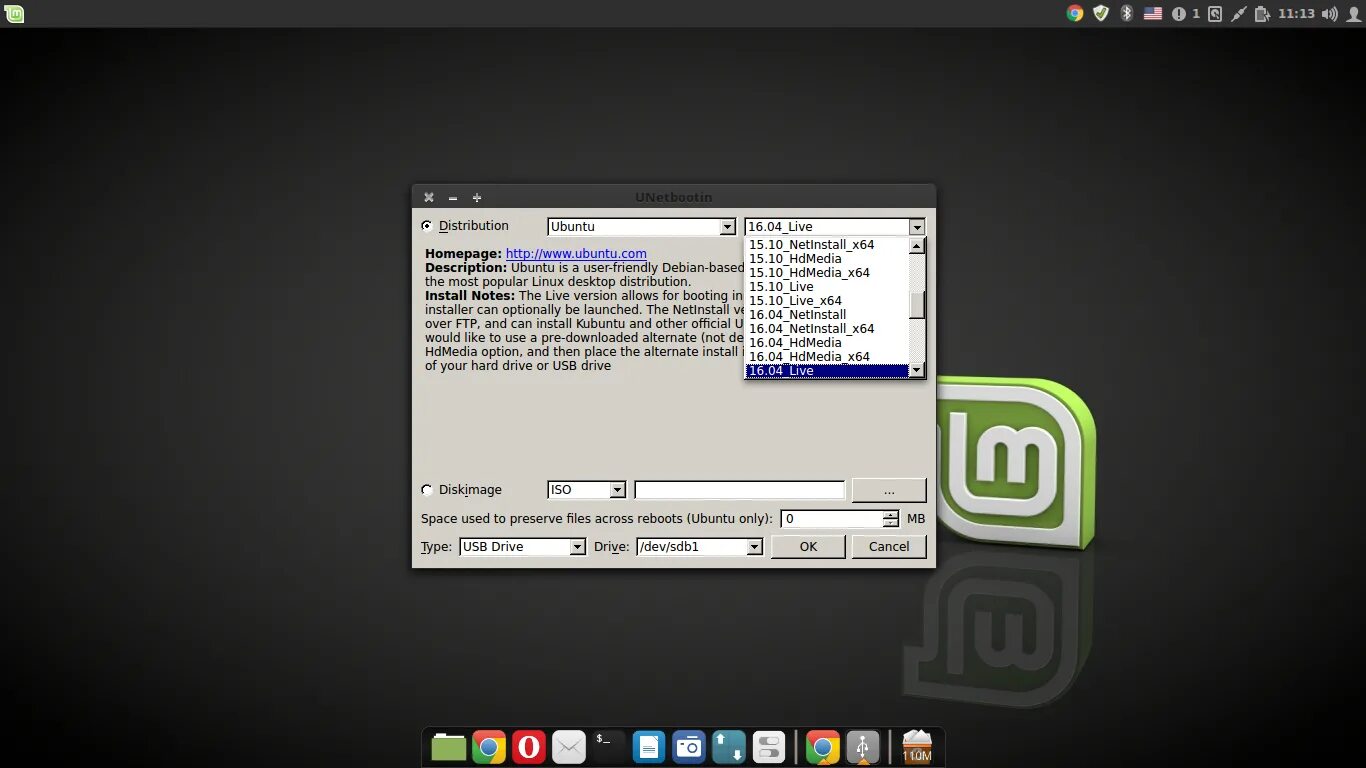This screenshot has height=768, width=1366.
Task: Open the 11:13 clock in the panel
Action: click(1296, 13)
